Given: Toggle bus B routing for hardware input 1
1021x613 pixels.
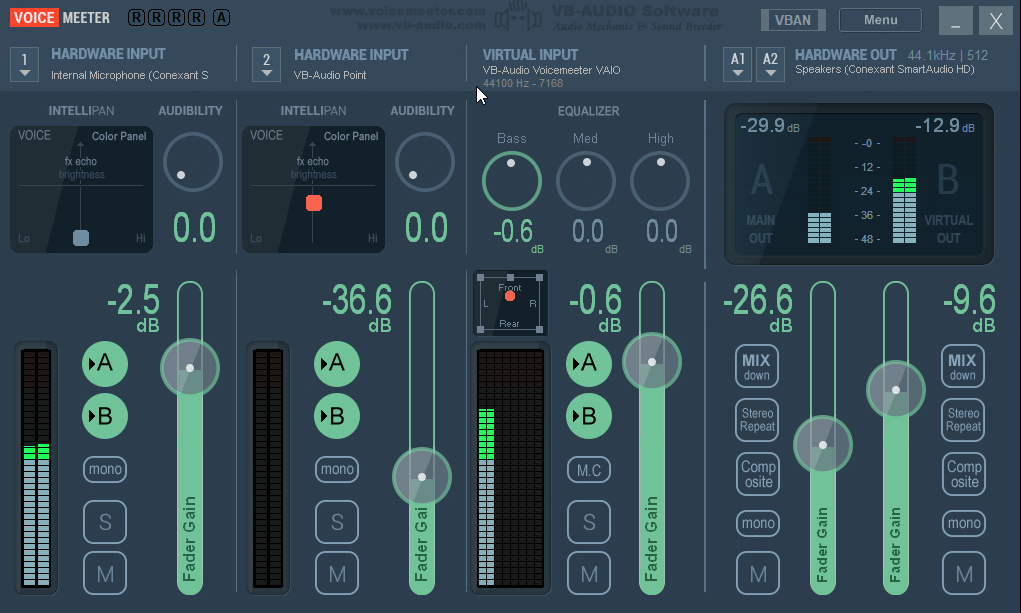Looking at the screenshot, I should pos(105,416).
